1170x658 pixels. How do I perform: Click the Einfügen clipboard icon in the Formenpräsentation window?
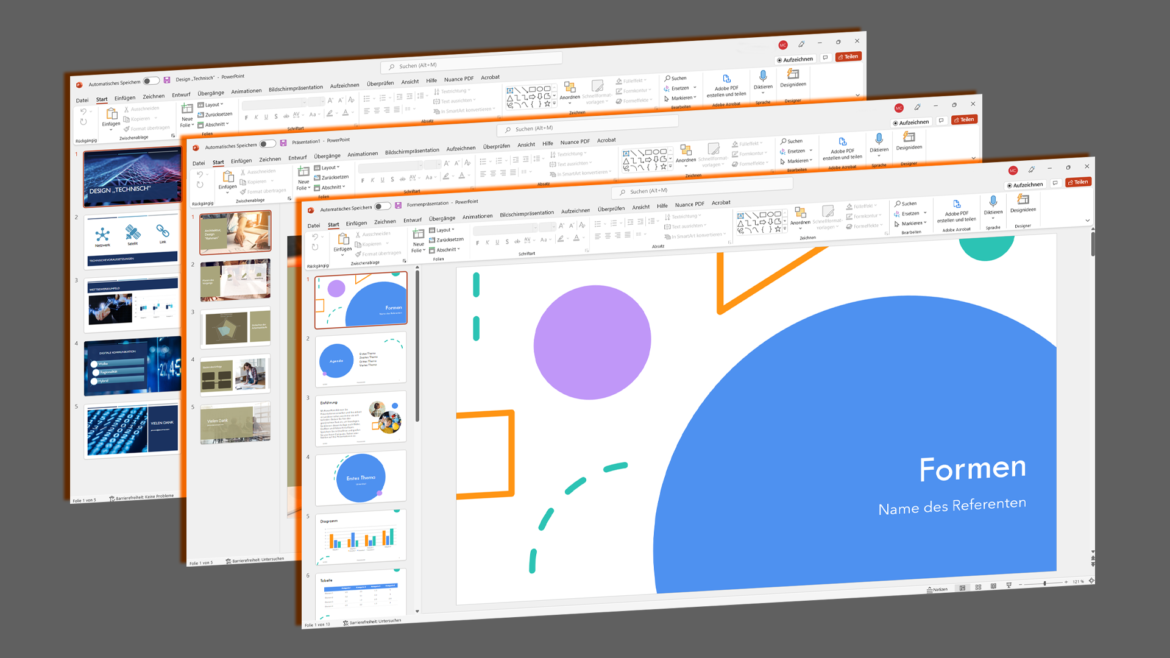click(343, 237)
